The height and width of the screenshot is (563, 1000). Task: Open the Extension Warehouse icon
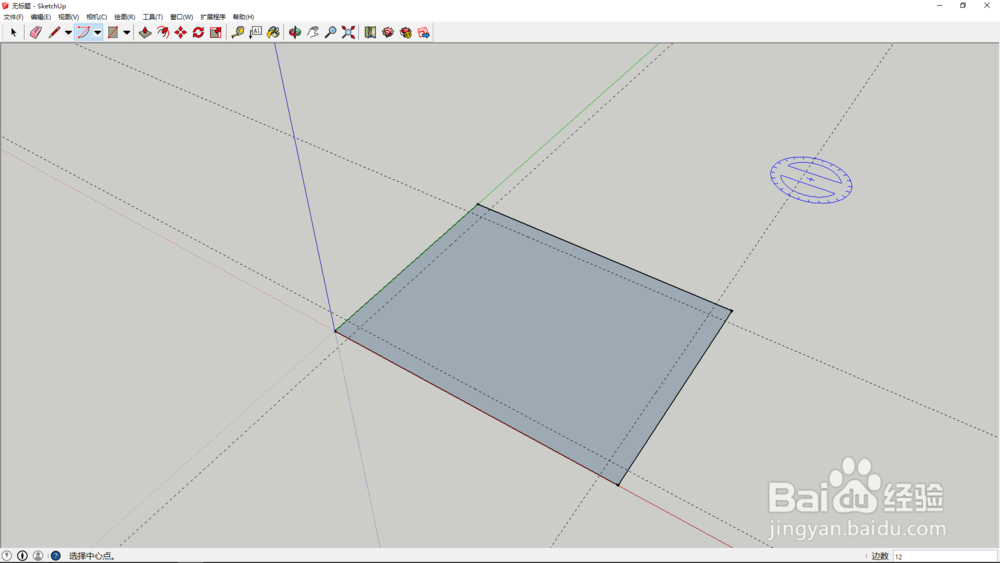(406, 32)
